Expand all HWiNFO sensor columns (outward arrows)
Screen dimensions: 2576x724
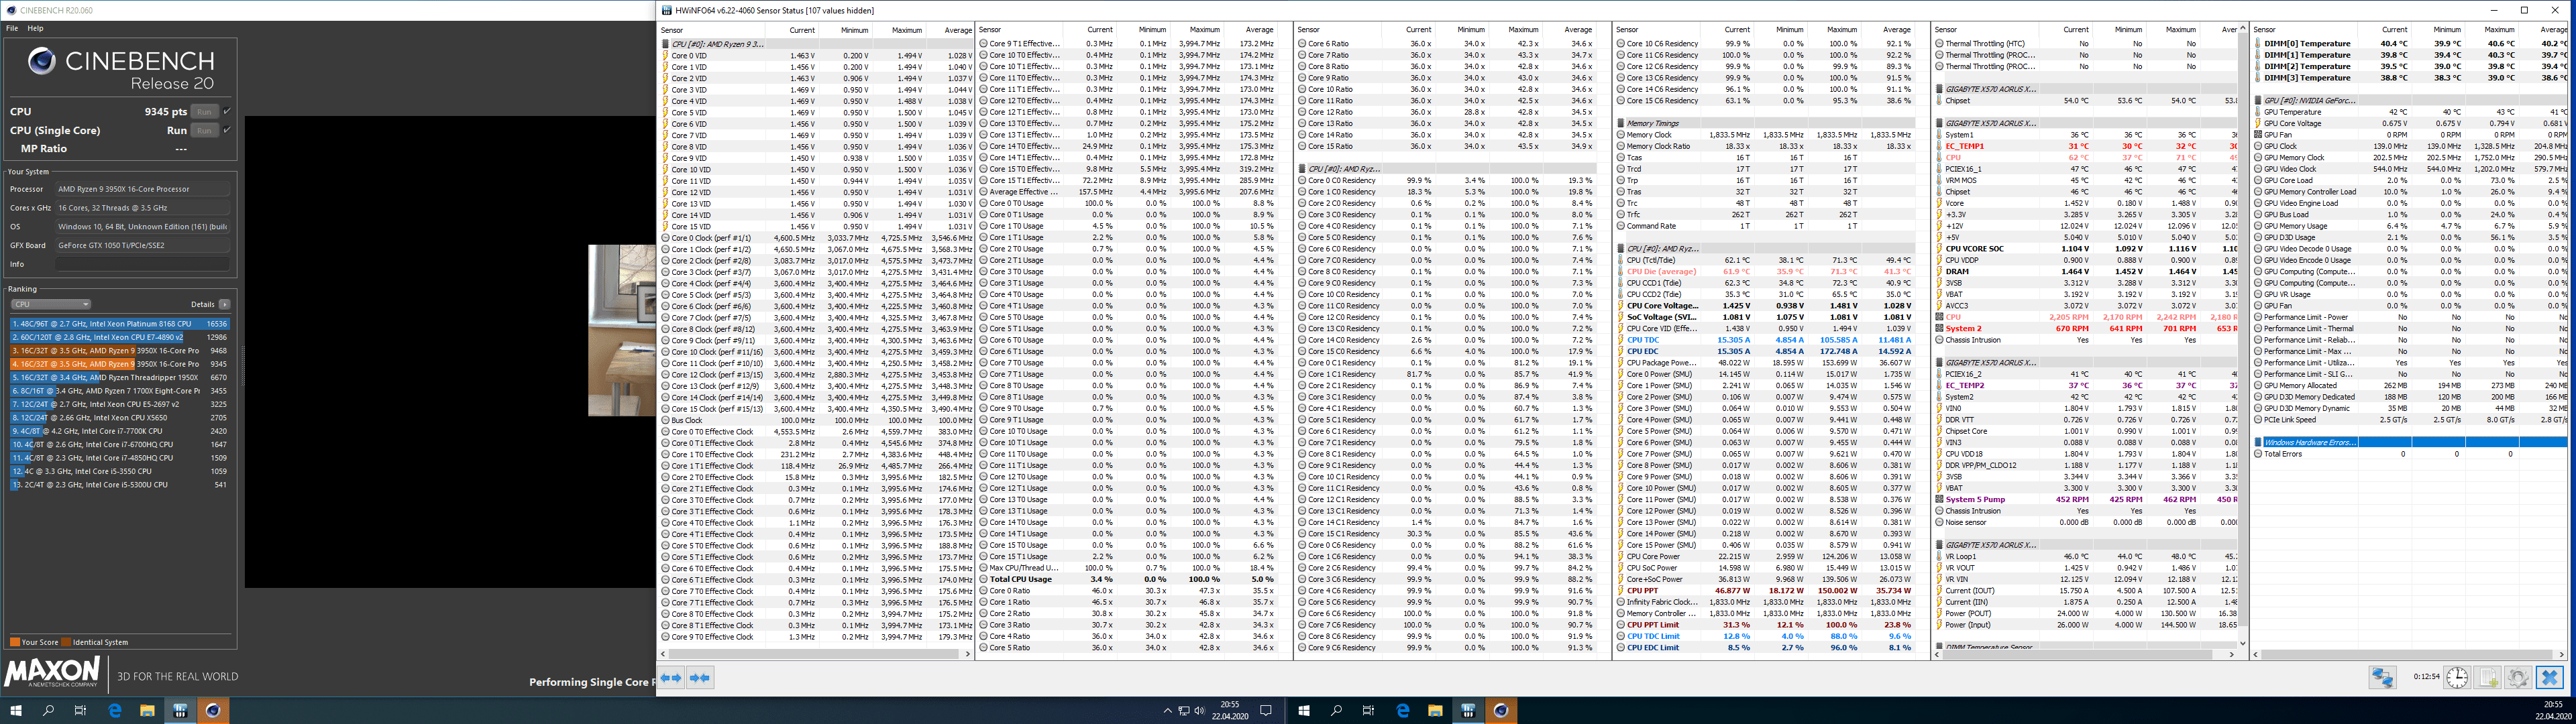click(671, 678)
